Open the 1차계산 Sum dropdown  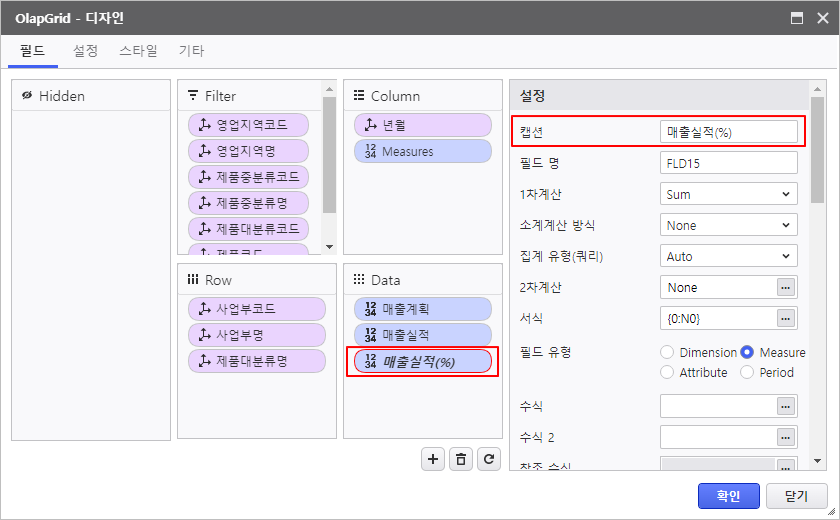click(x=729, y=194)
